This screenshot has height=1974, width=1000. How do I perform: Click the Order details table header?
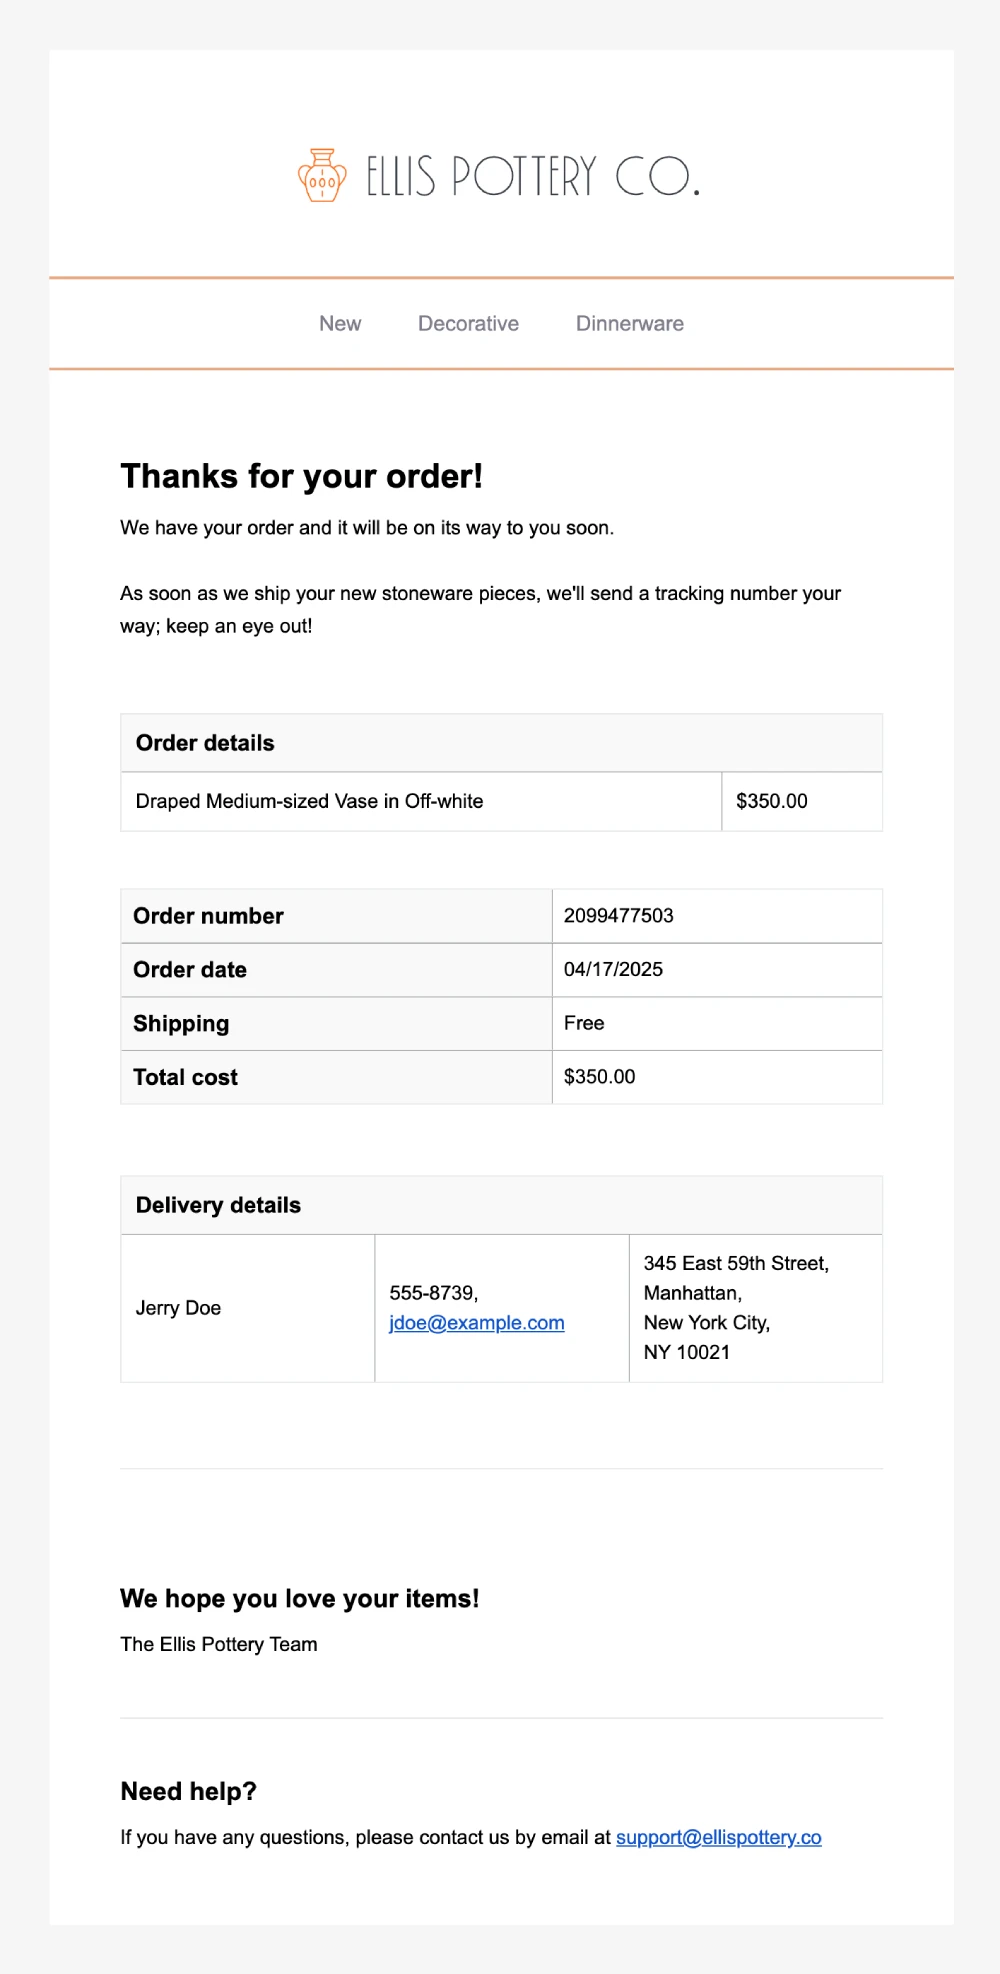pos(205,743)
